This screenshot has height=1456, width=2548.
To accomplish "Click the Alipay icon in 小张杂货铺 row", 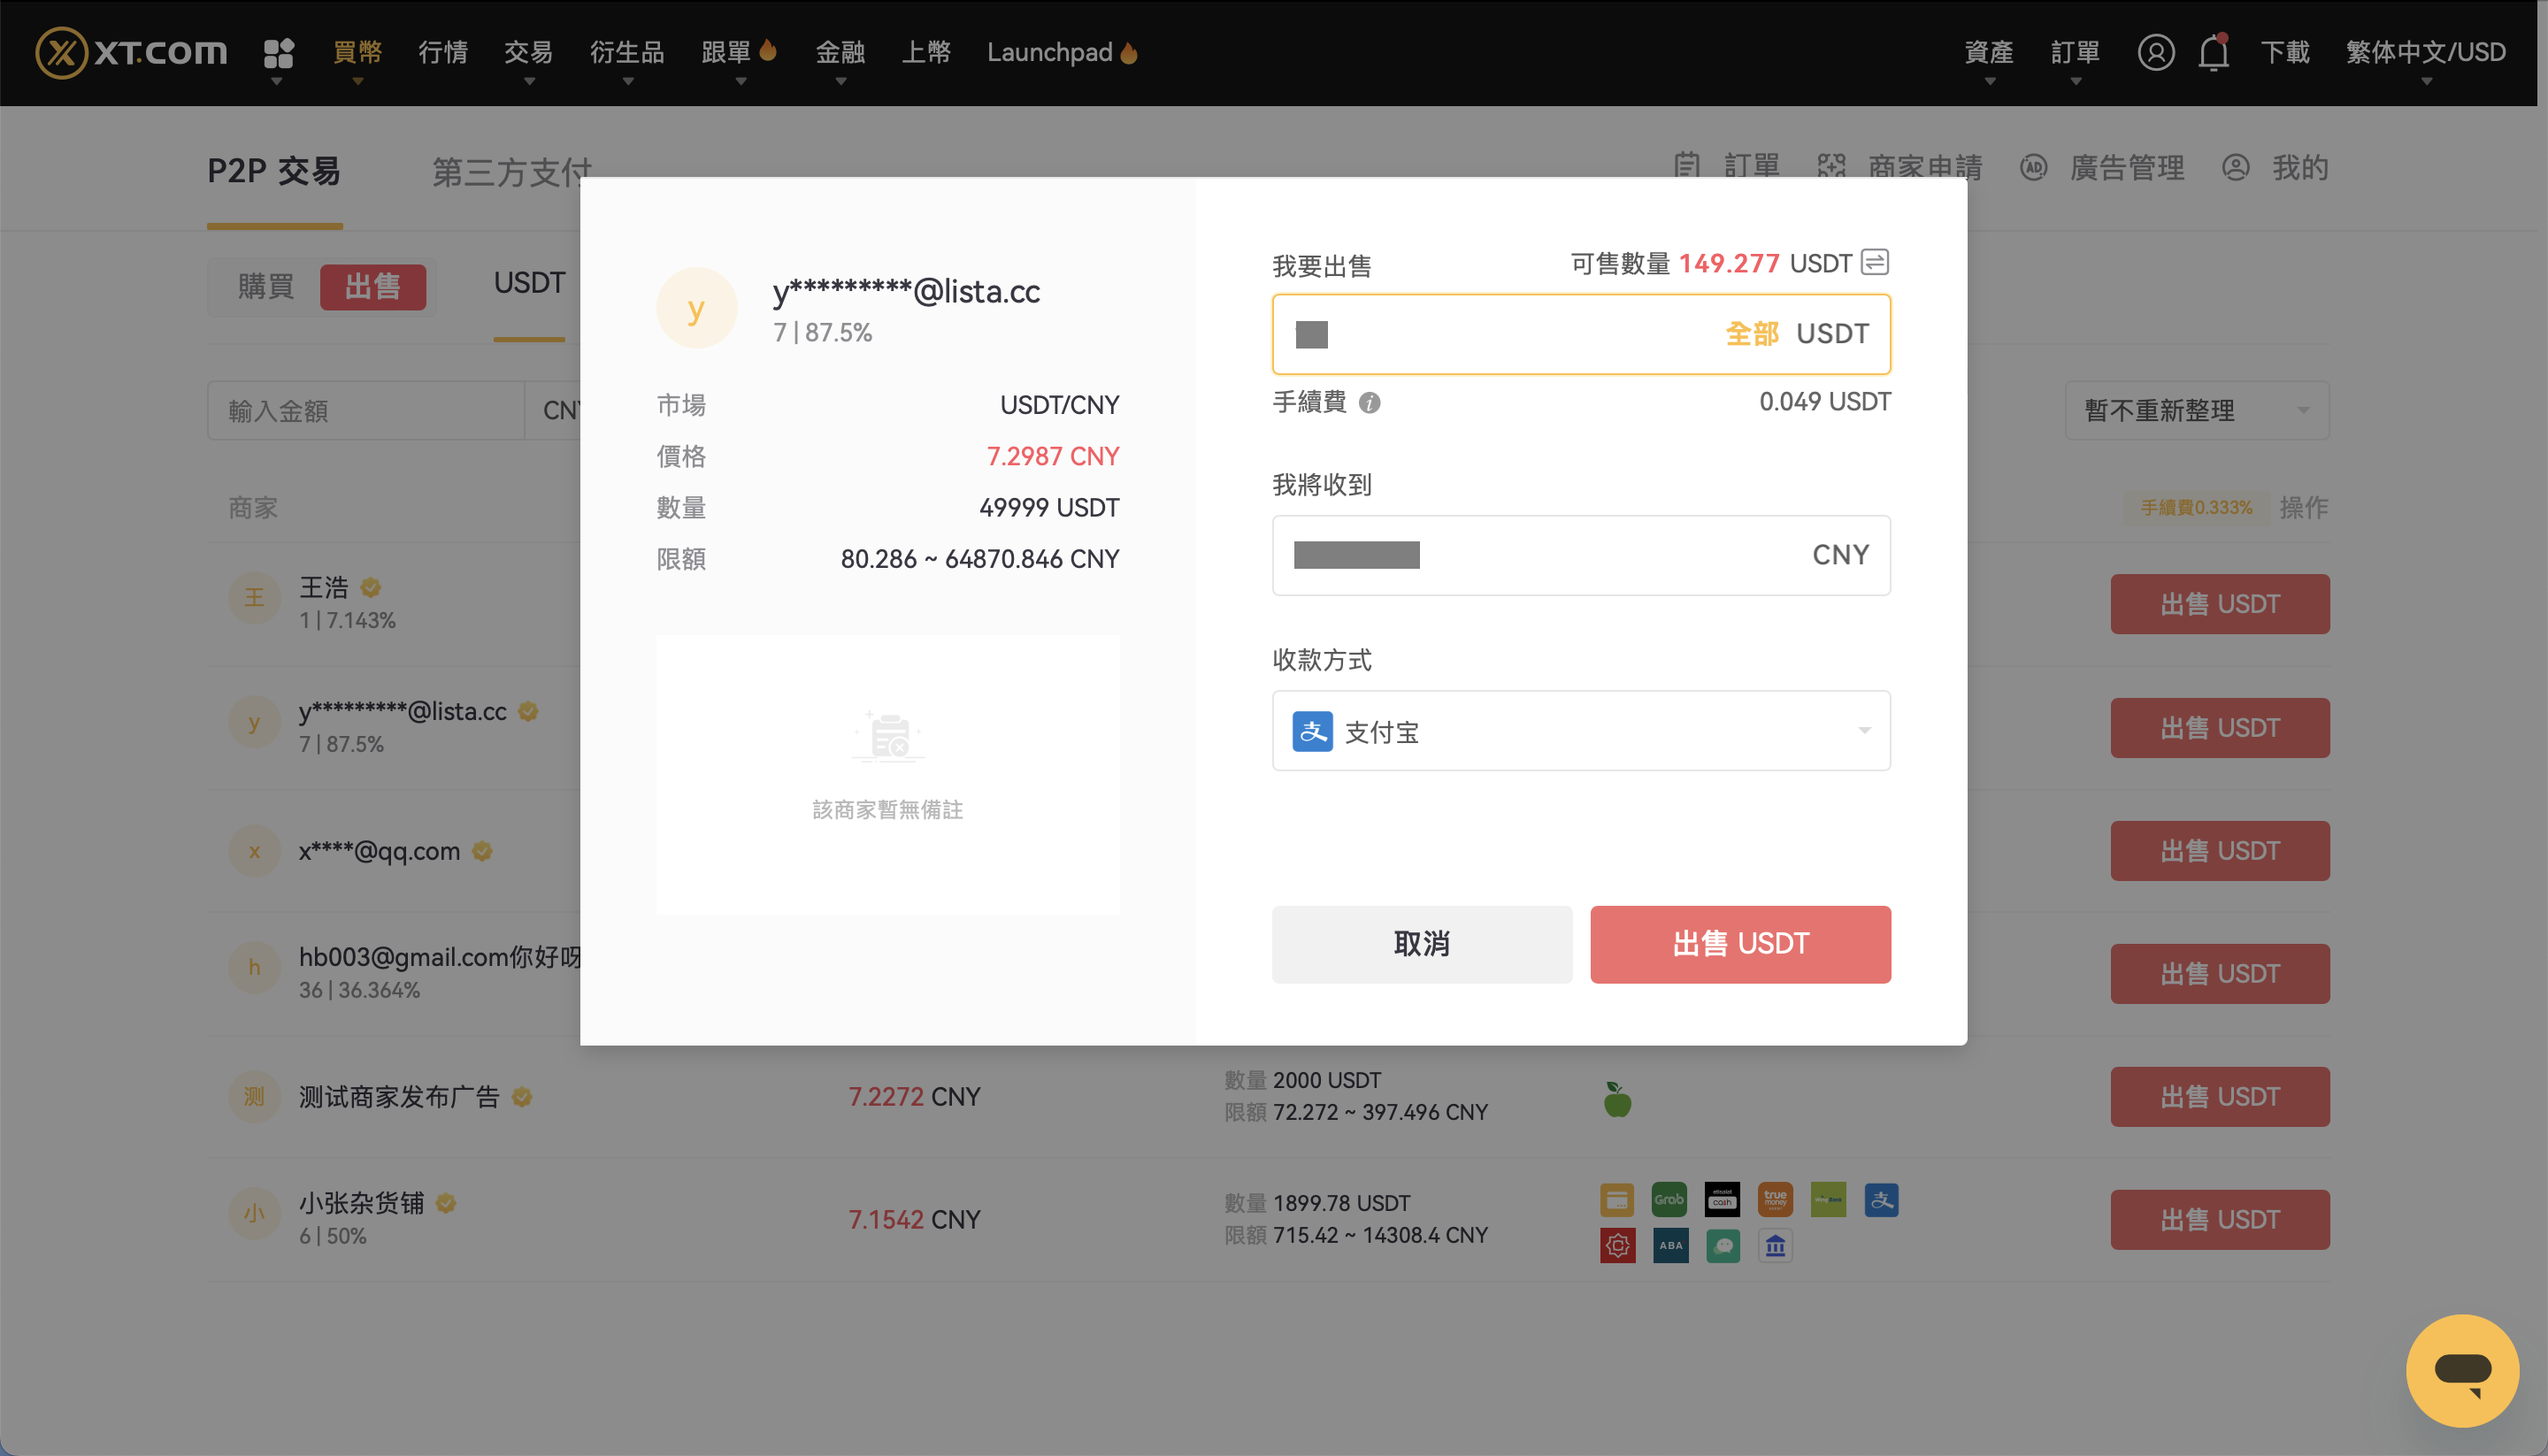I will [1881, 1199].
